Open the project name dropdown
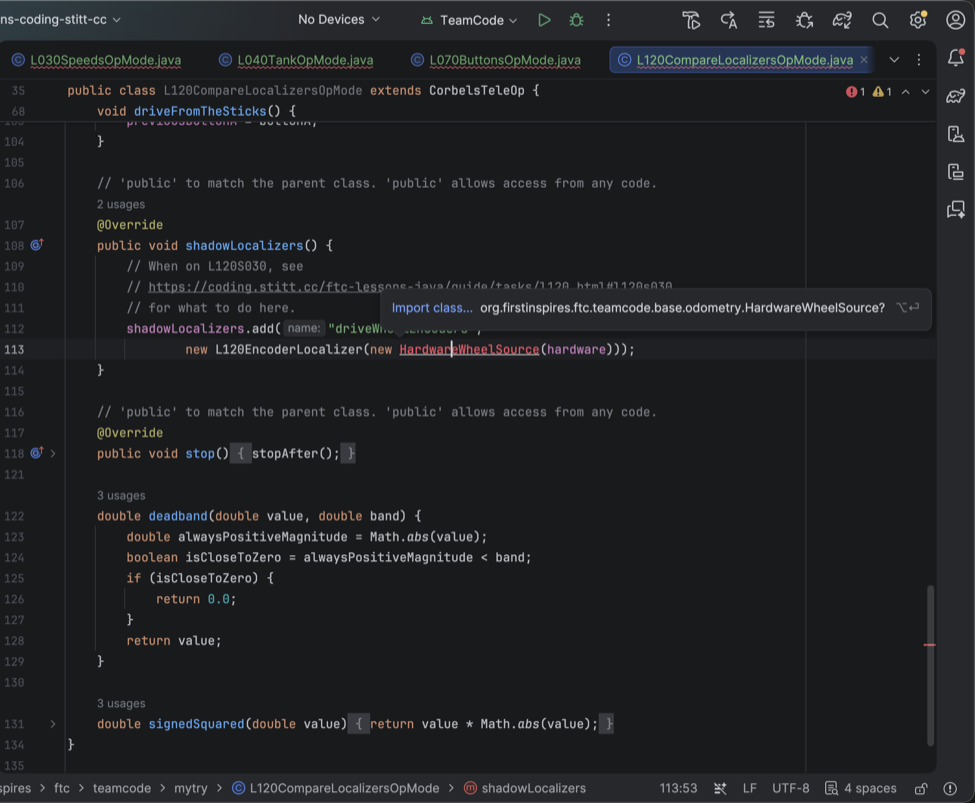Screen dimensions: 975x803 click(60, 19)
